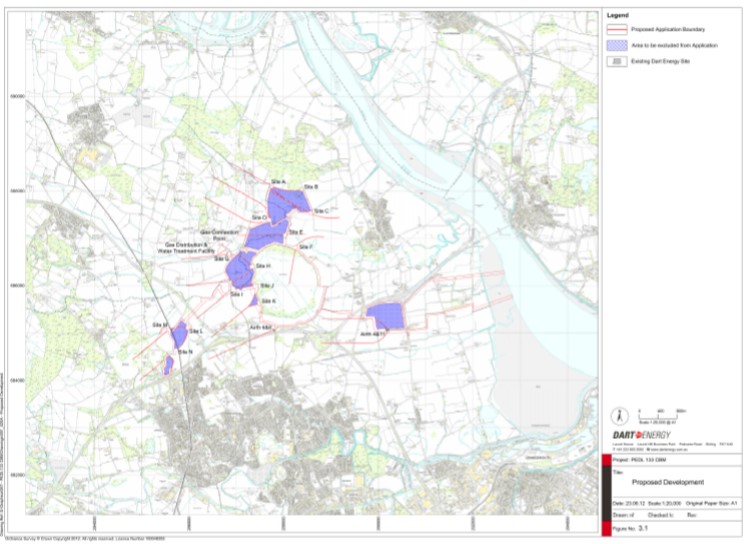Click the red boundary line legend symbol

click(x=618, y=31)
